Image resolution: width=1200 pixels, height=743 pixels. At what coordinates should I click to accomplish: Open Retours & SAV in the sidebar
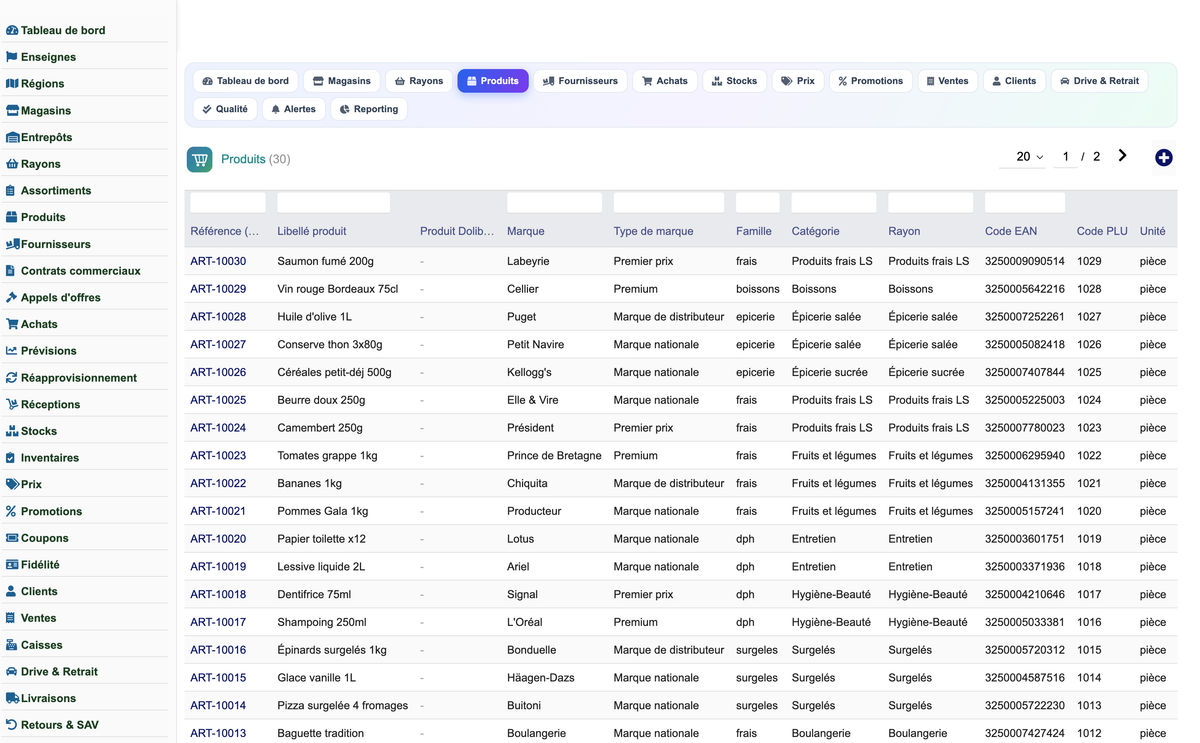(x=52, y=725)
